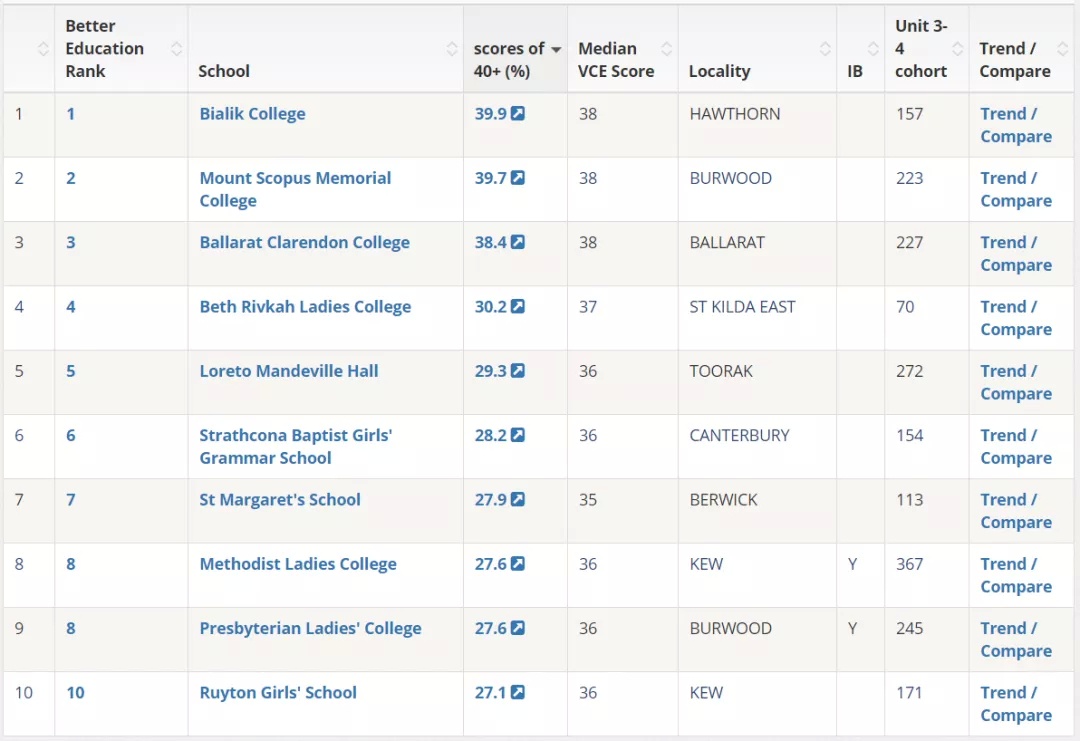Click the 38.4 score link
Screen dimensions: 1080x741
click(x=490, y=242)
